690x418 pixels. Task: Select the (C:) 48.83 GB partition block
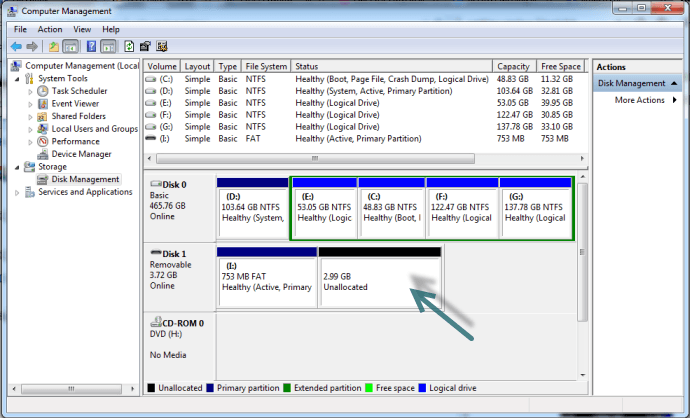click(392, 208)
